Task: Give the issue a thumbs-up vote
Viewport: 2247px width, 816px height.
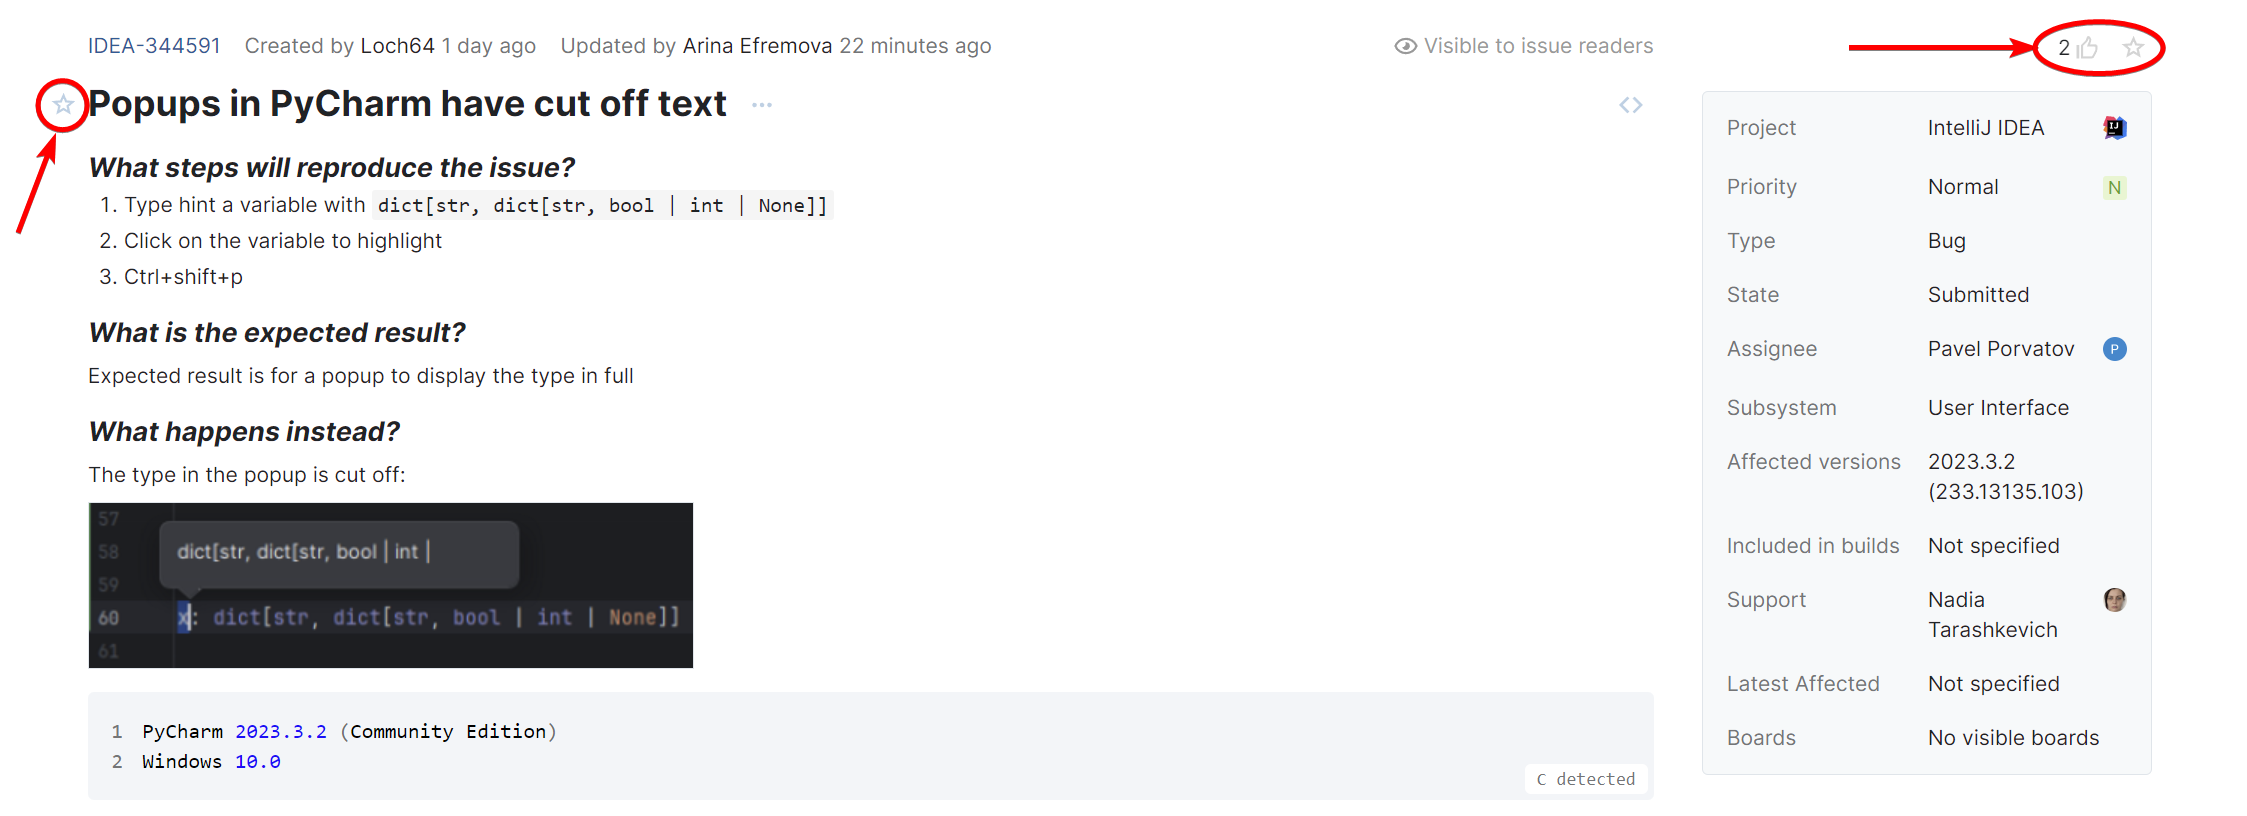Action: 2087,47
